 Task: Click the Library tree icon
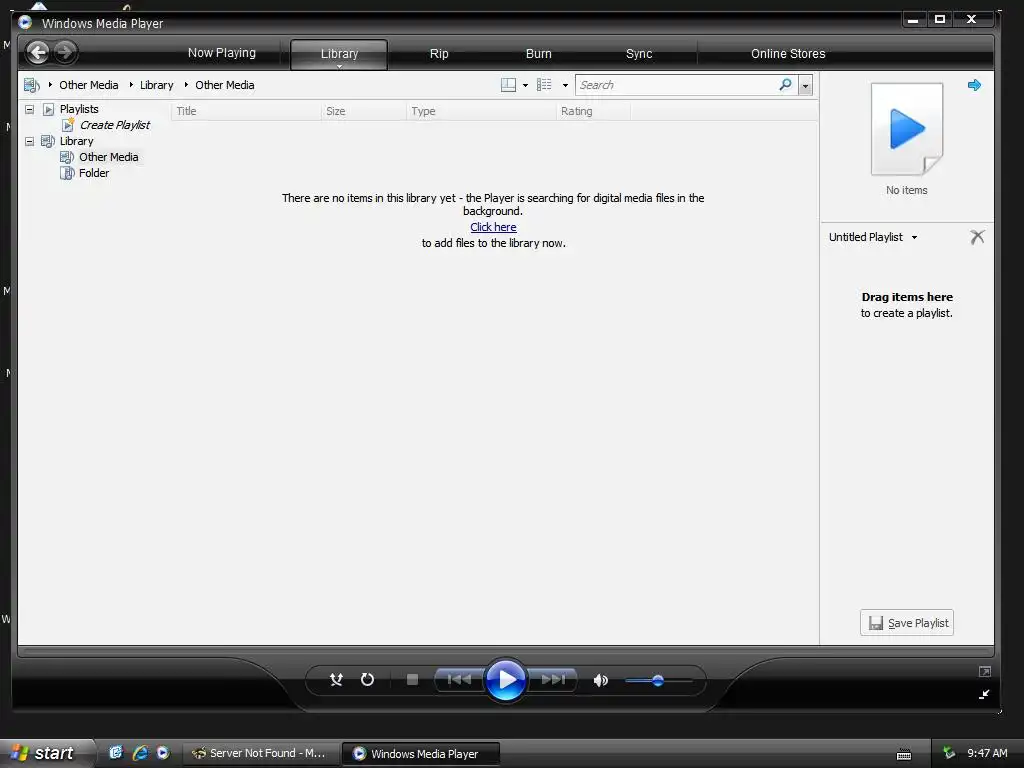click(x=48, y=141)
